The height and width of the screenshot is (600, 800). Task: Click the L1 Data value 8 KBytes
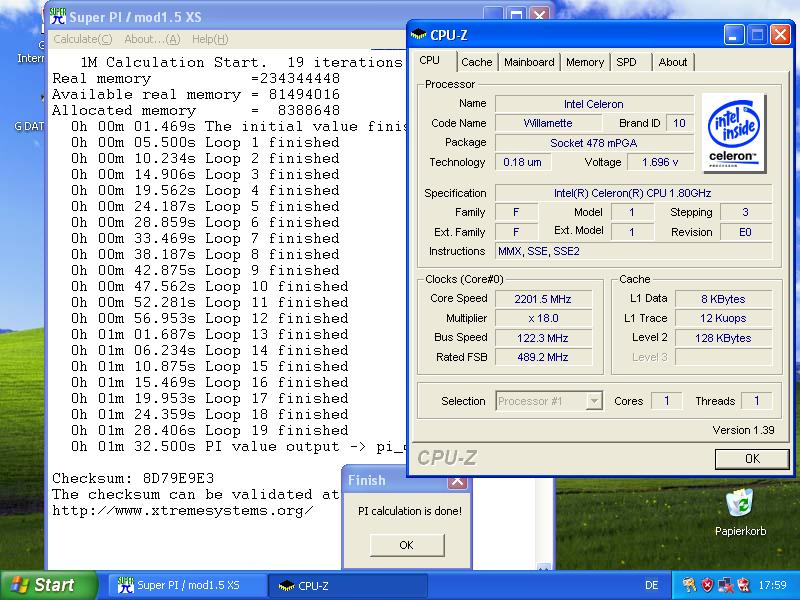pyautogui.click(x=723, y=299)
